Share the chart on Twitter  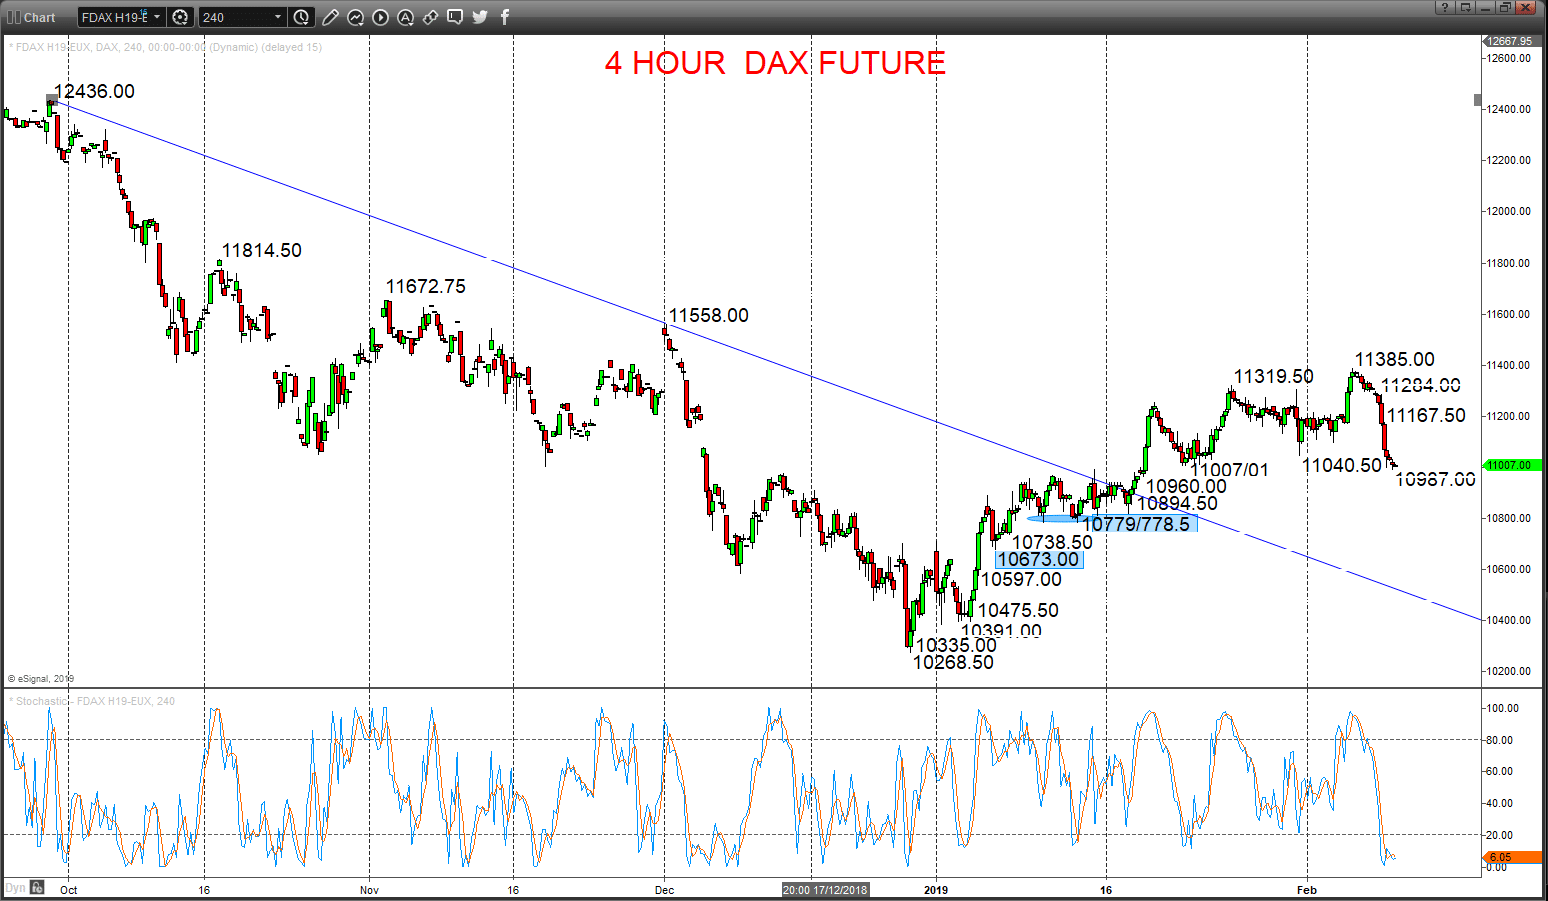click(480, 17)
